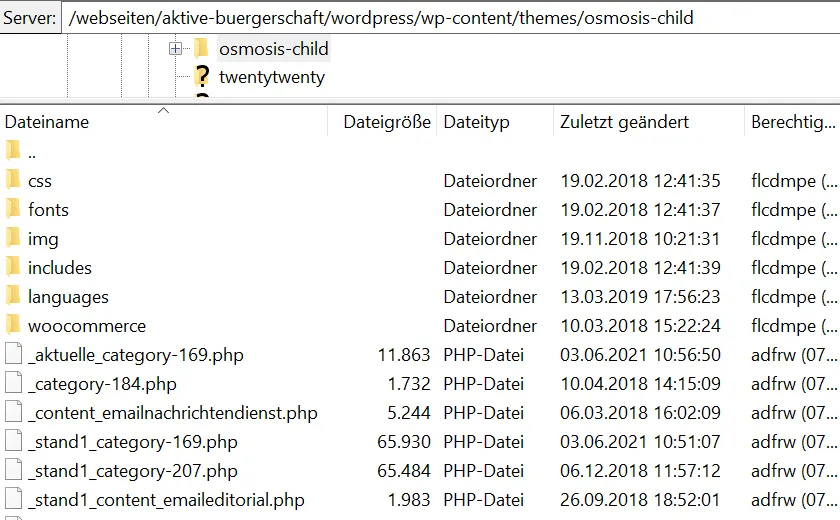Click the parent directory (..) folder
The height and width of the screenshot is (520, 840).
21,152
